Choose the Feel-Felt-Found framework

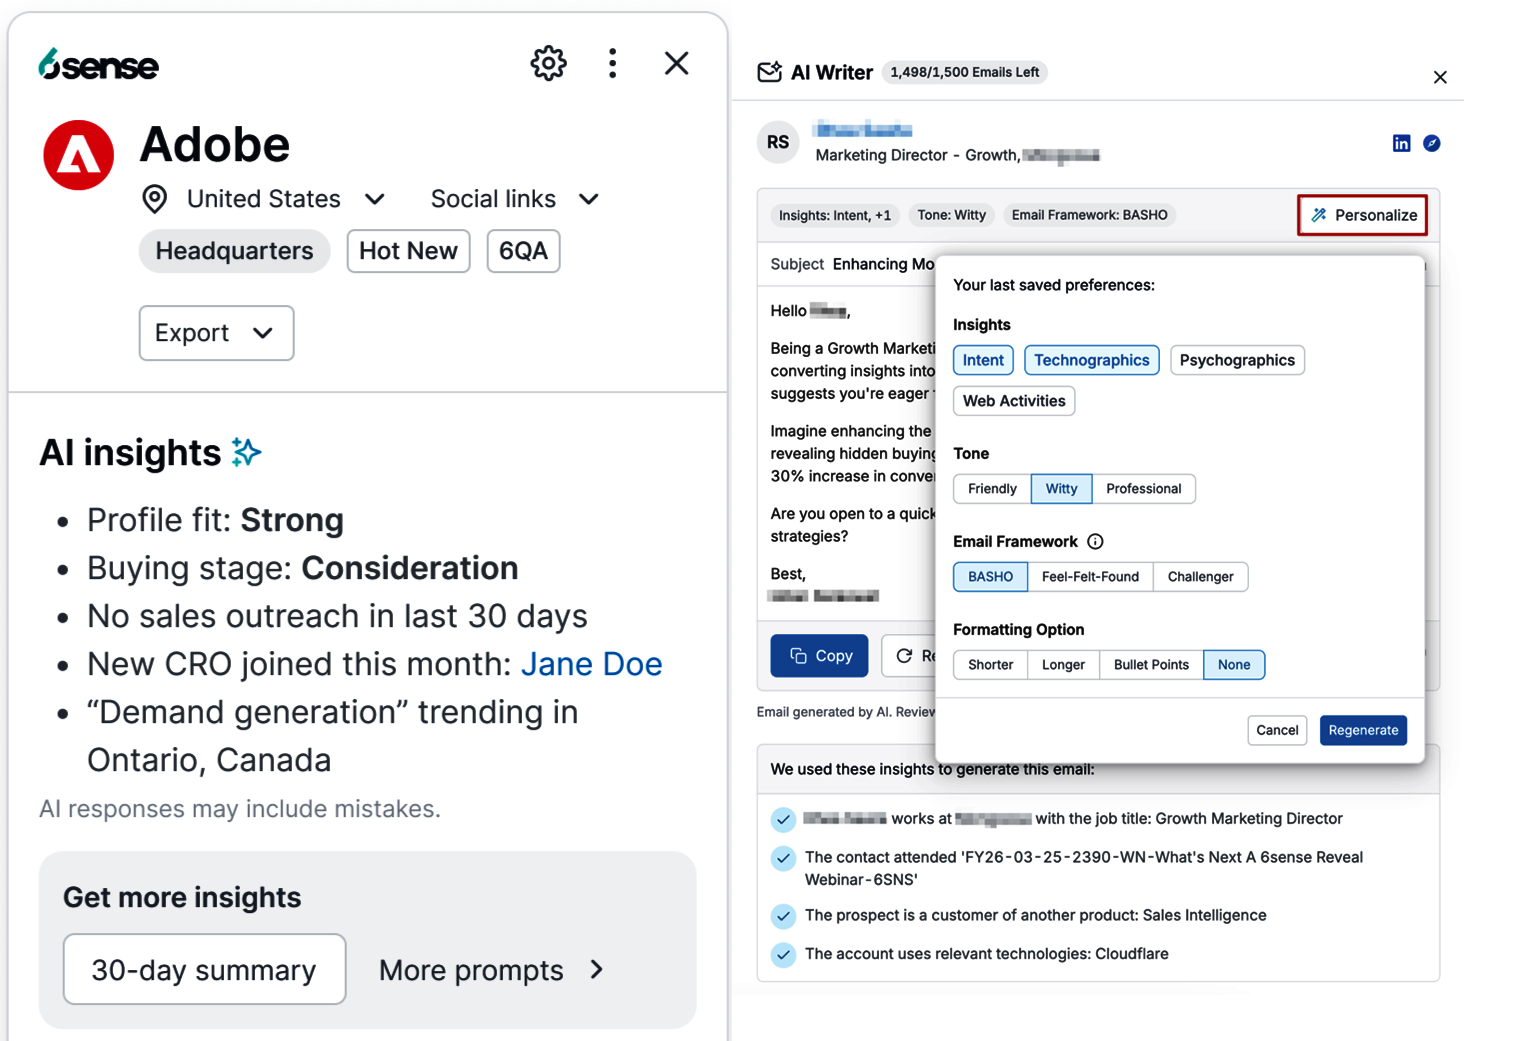coord(1090,577)
